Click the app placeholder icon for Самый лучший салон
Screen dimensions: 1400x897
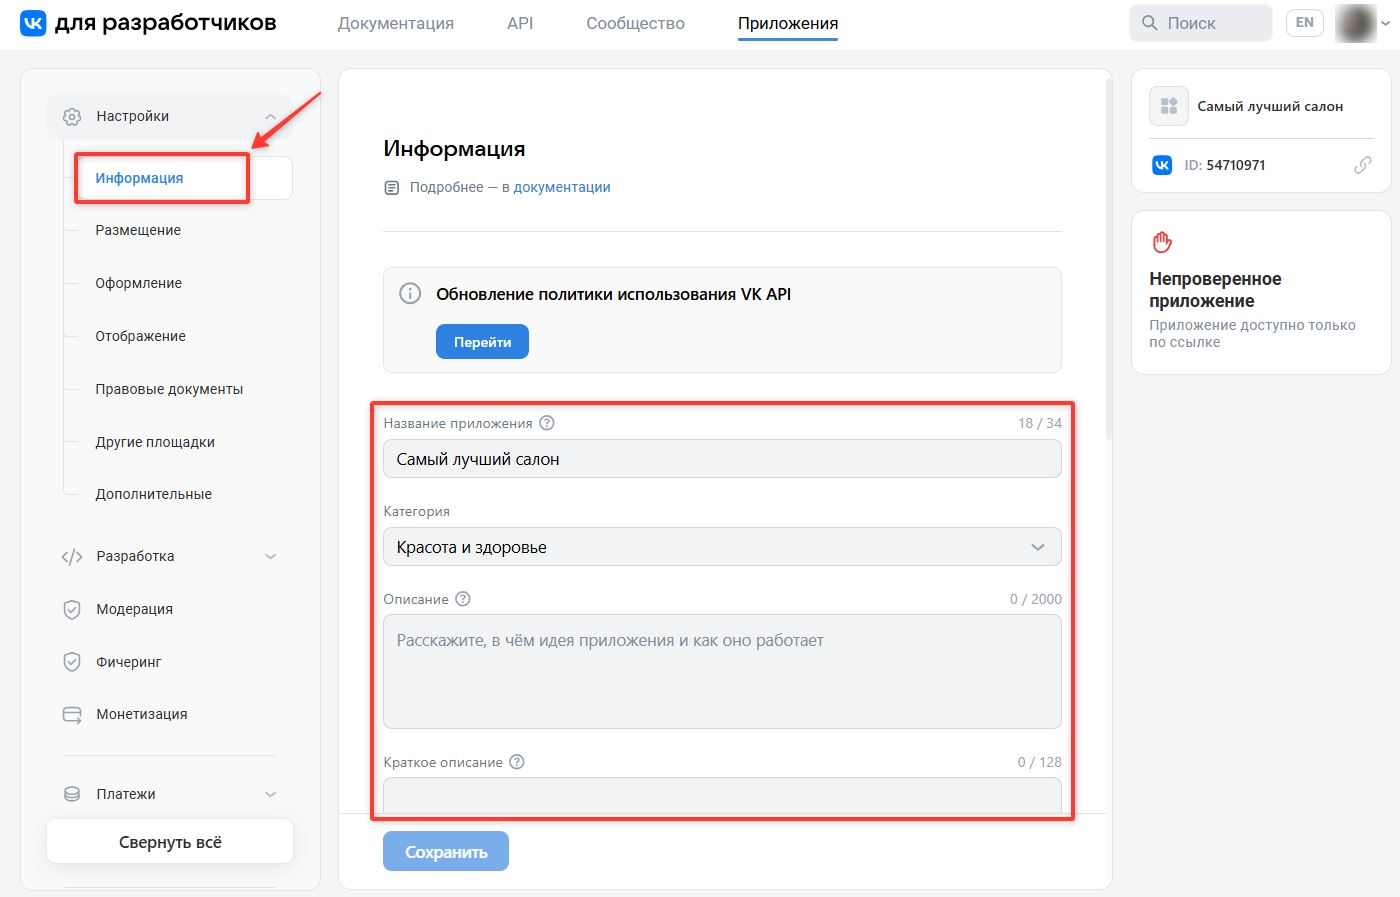[x=1168, y=106]
